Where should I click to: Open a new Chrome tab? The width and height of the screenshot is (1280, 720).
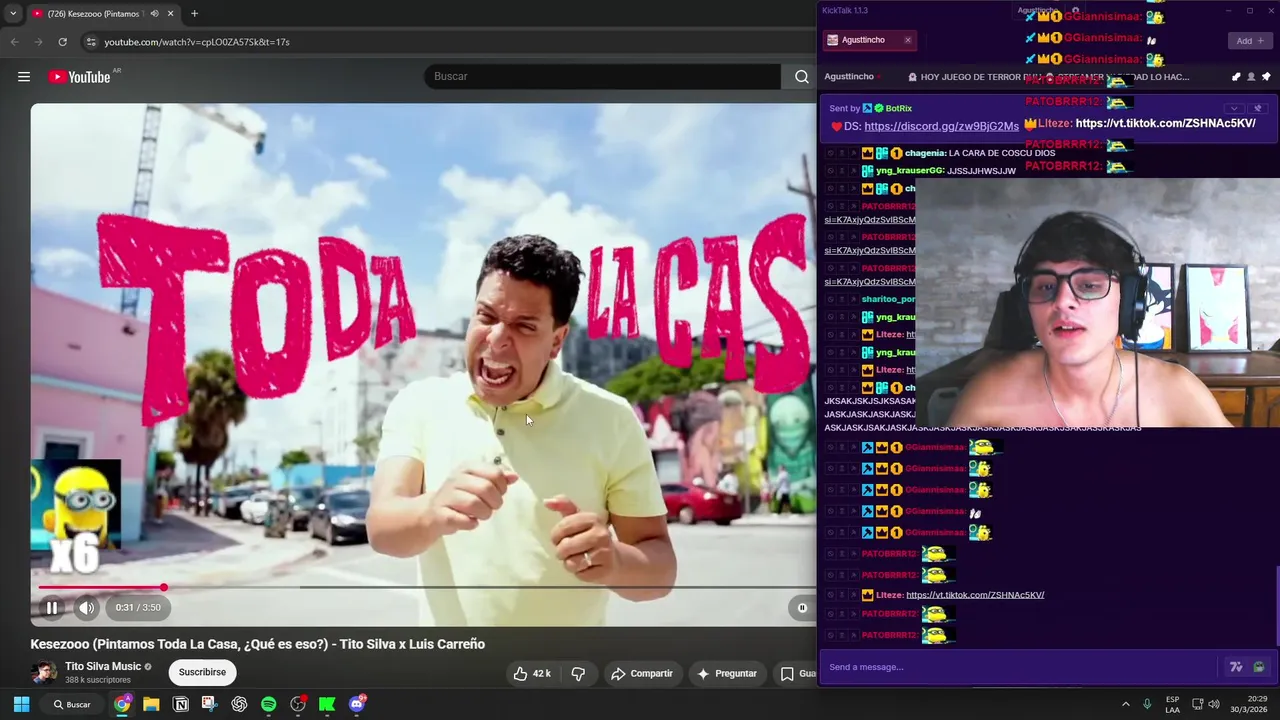(x=194, y=13)
